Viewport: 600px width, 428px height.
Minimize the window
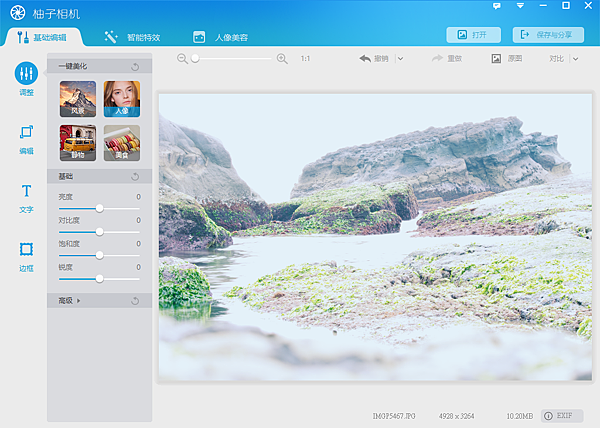[x=543, y=6]
